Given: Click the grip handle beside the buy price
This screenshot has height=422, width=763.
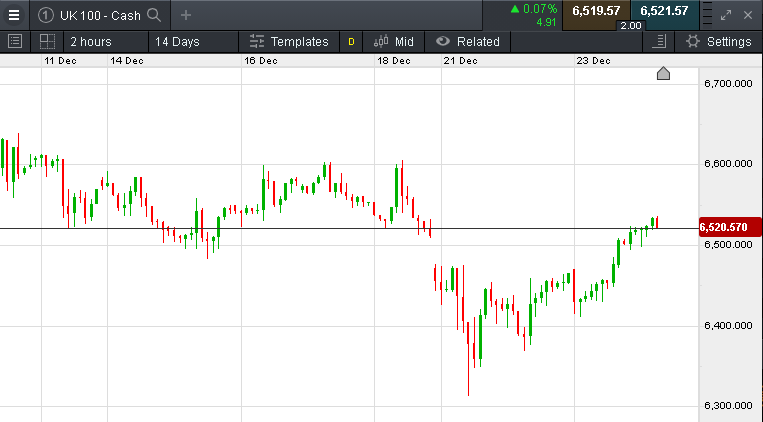Looking at the screenshot, I should (x=706, y=14).
